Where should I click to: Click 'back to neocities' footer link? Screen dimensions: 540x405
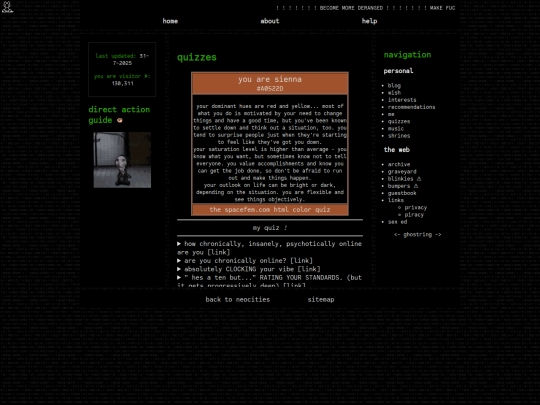tap(238, 300)
